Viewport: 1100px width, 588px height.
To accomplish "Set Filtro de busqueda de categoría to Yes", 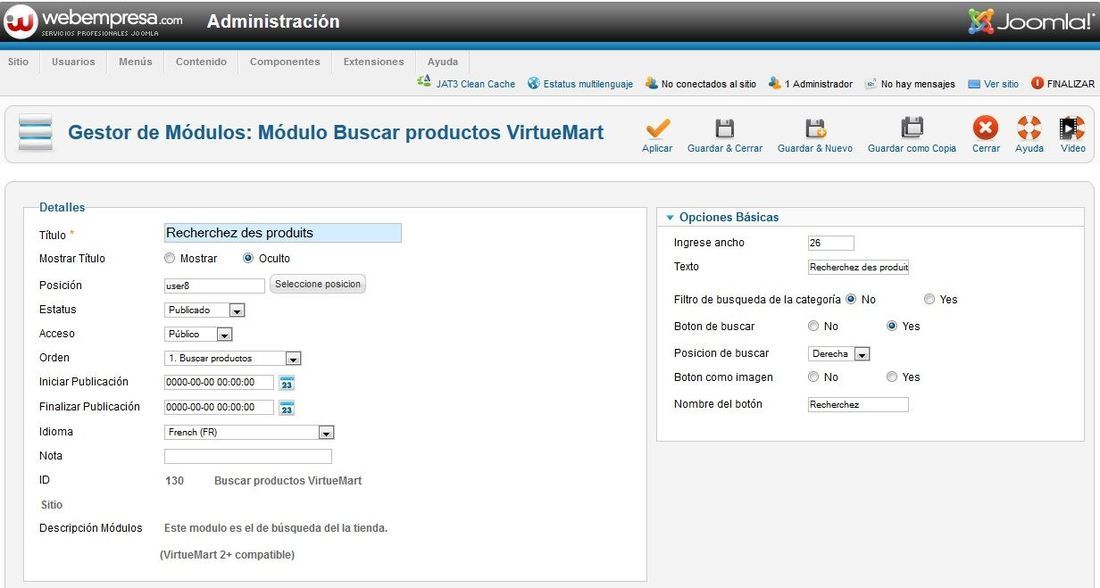I will click(930, 299).
